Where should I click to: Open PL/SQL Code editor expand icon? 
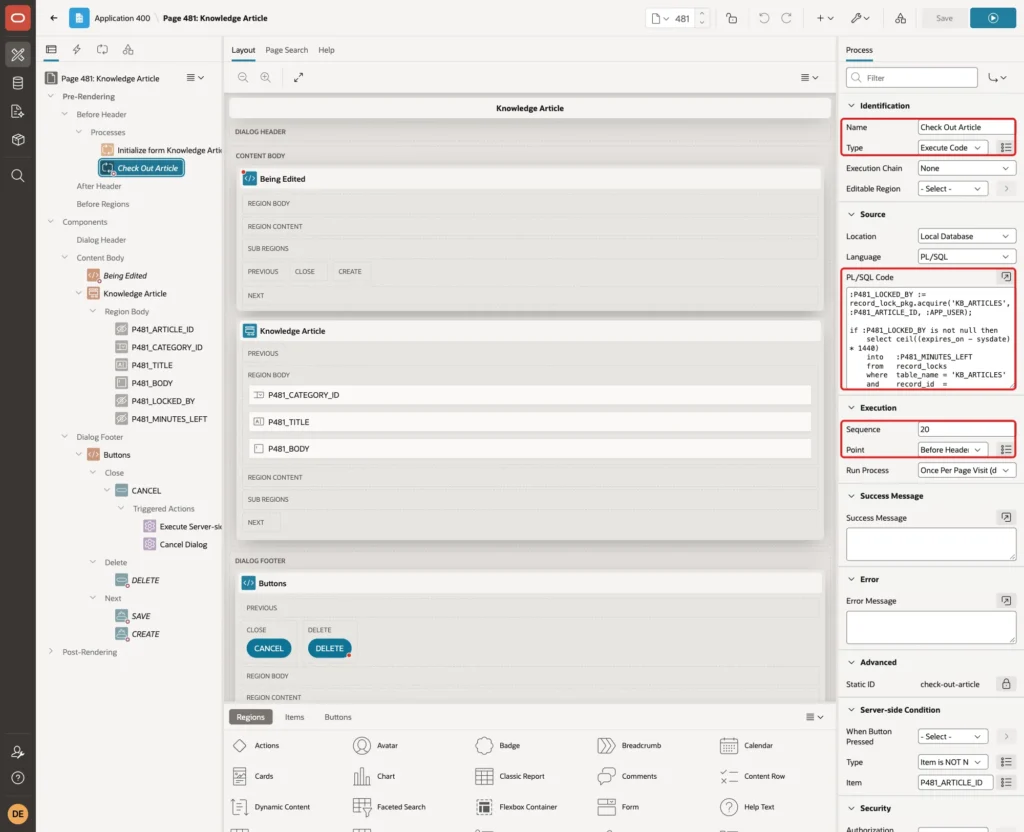point(1006,277)
